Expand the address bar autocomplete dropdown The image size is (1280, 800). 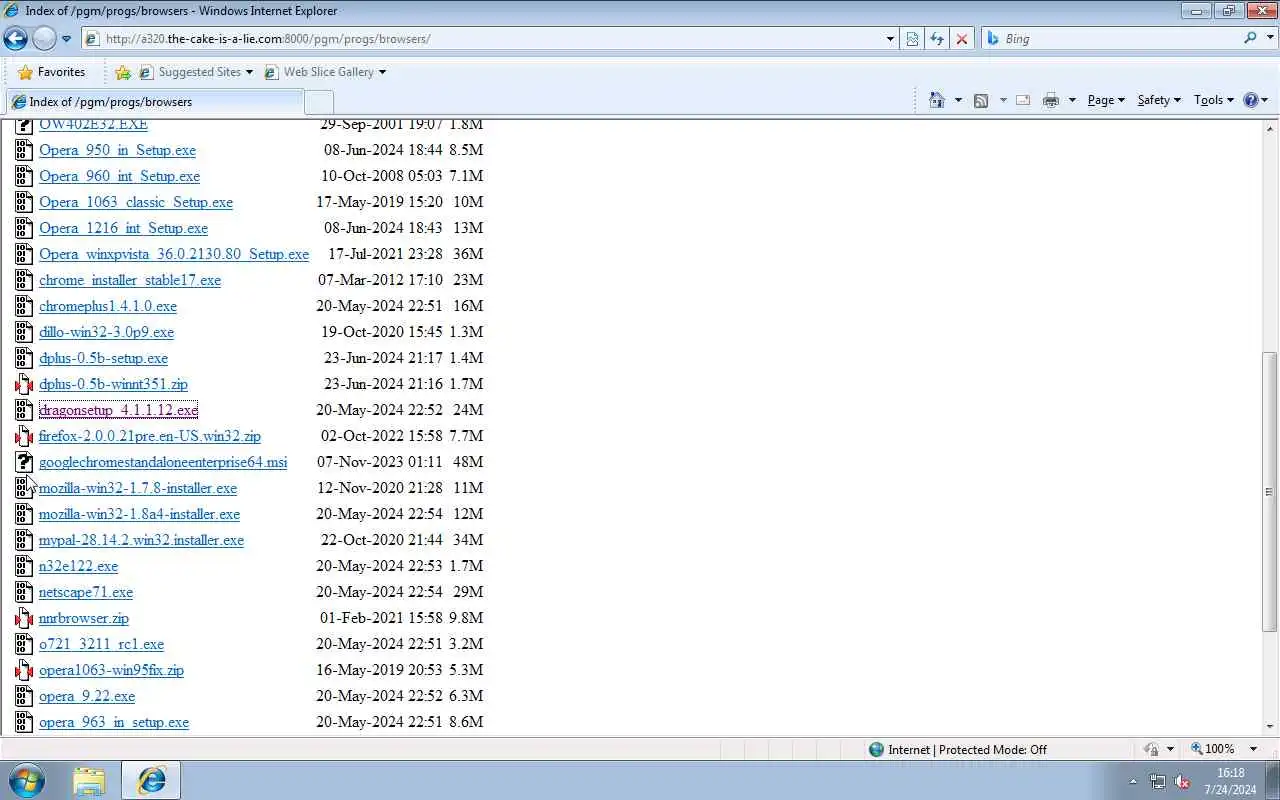[890, 39]
